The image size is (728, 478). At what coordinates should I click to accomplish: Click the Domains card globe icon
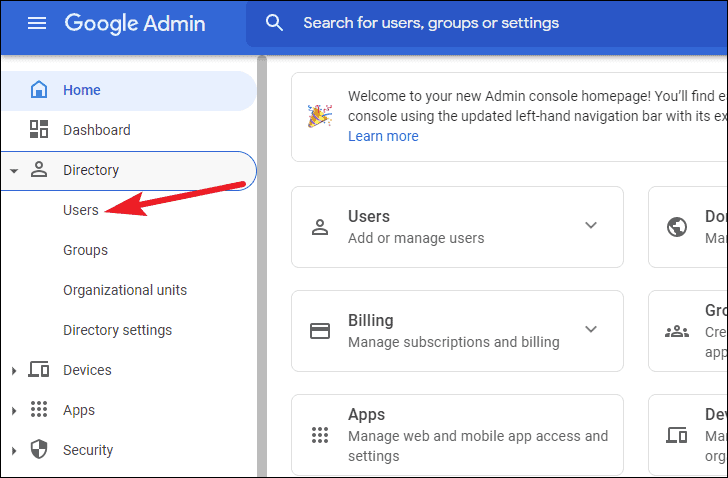(x=677, y=227)
